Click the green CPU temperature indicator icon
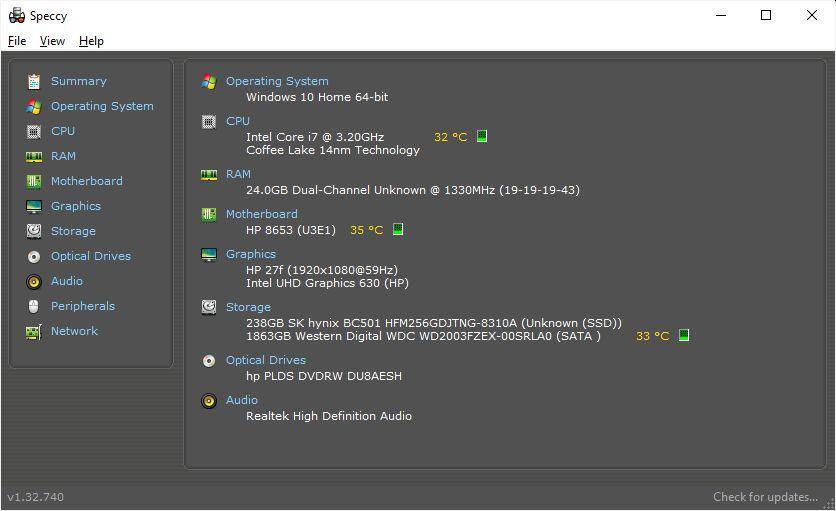This screenshot has height=511, width=836. tap(481, 136)
